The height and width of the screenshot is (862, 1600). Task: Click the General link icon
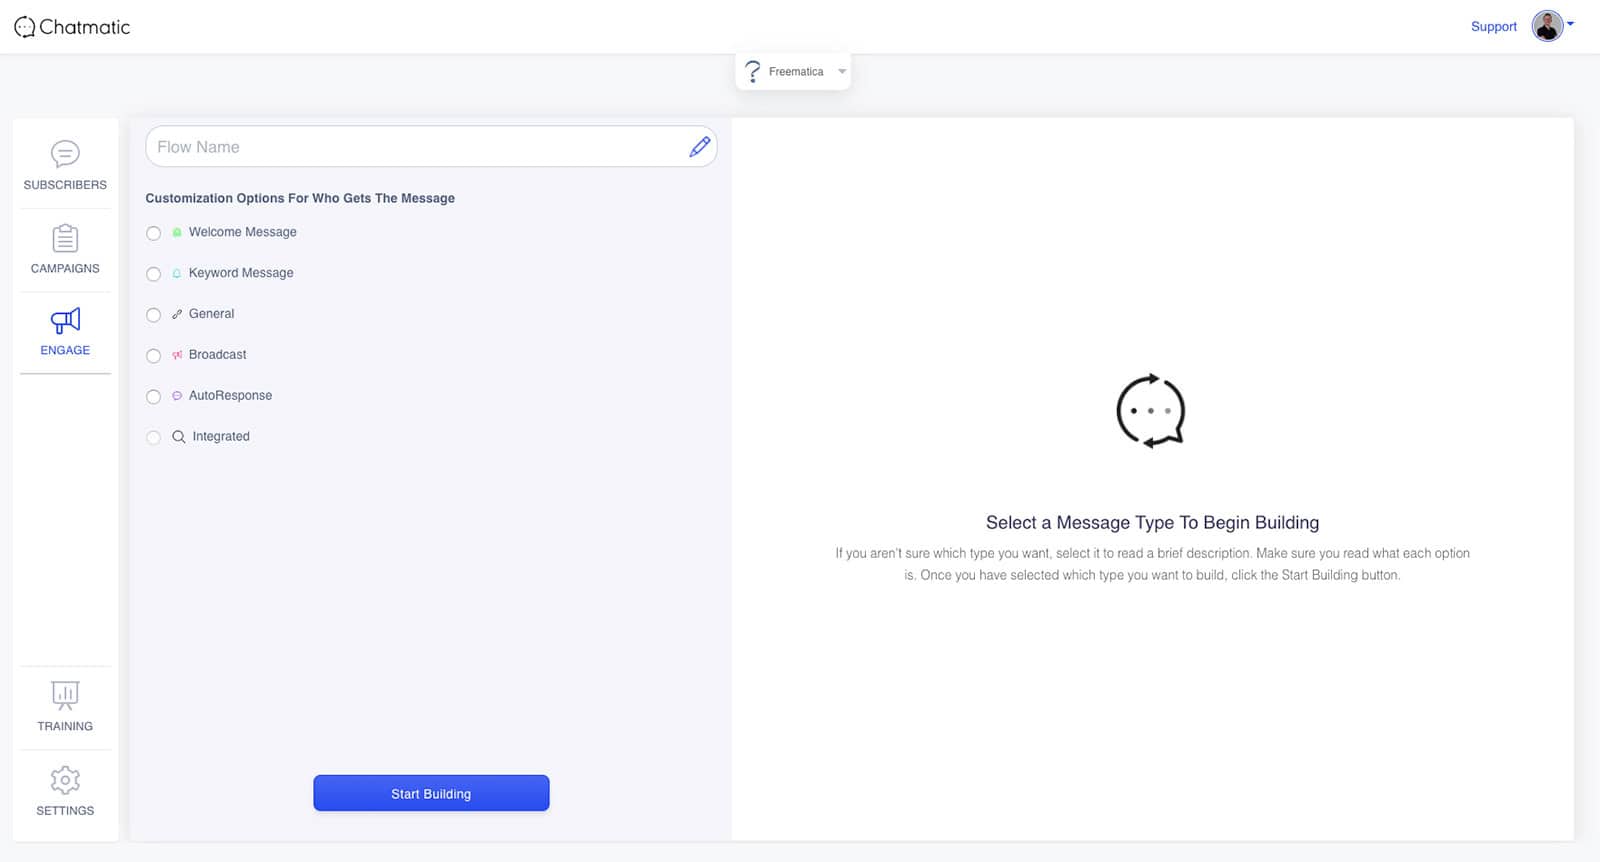[177, 314]
